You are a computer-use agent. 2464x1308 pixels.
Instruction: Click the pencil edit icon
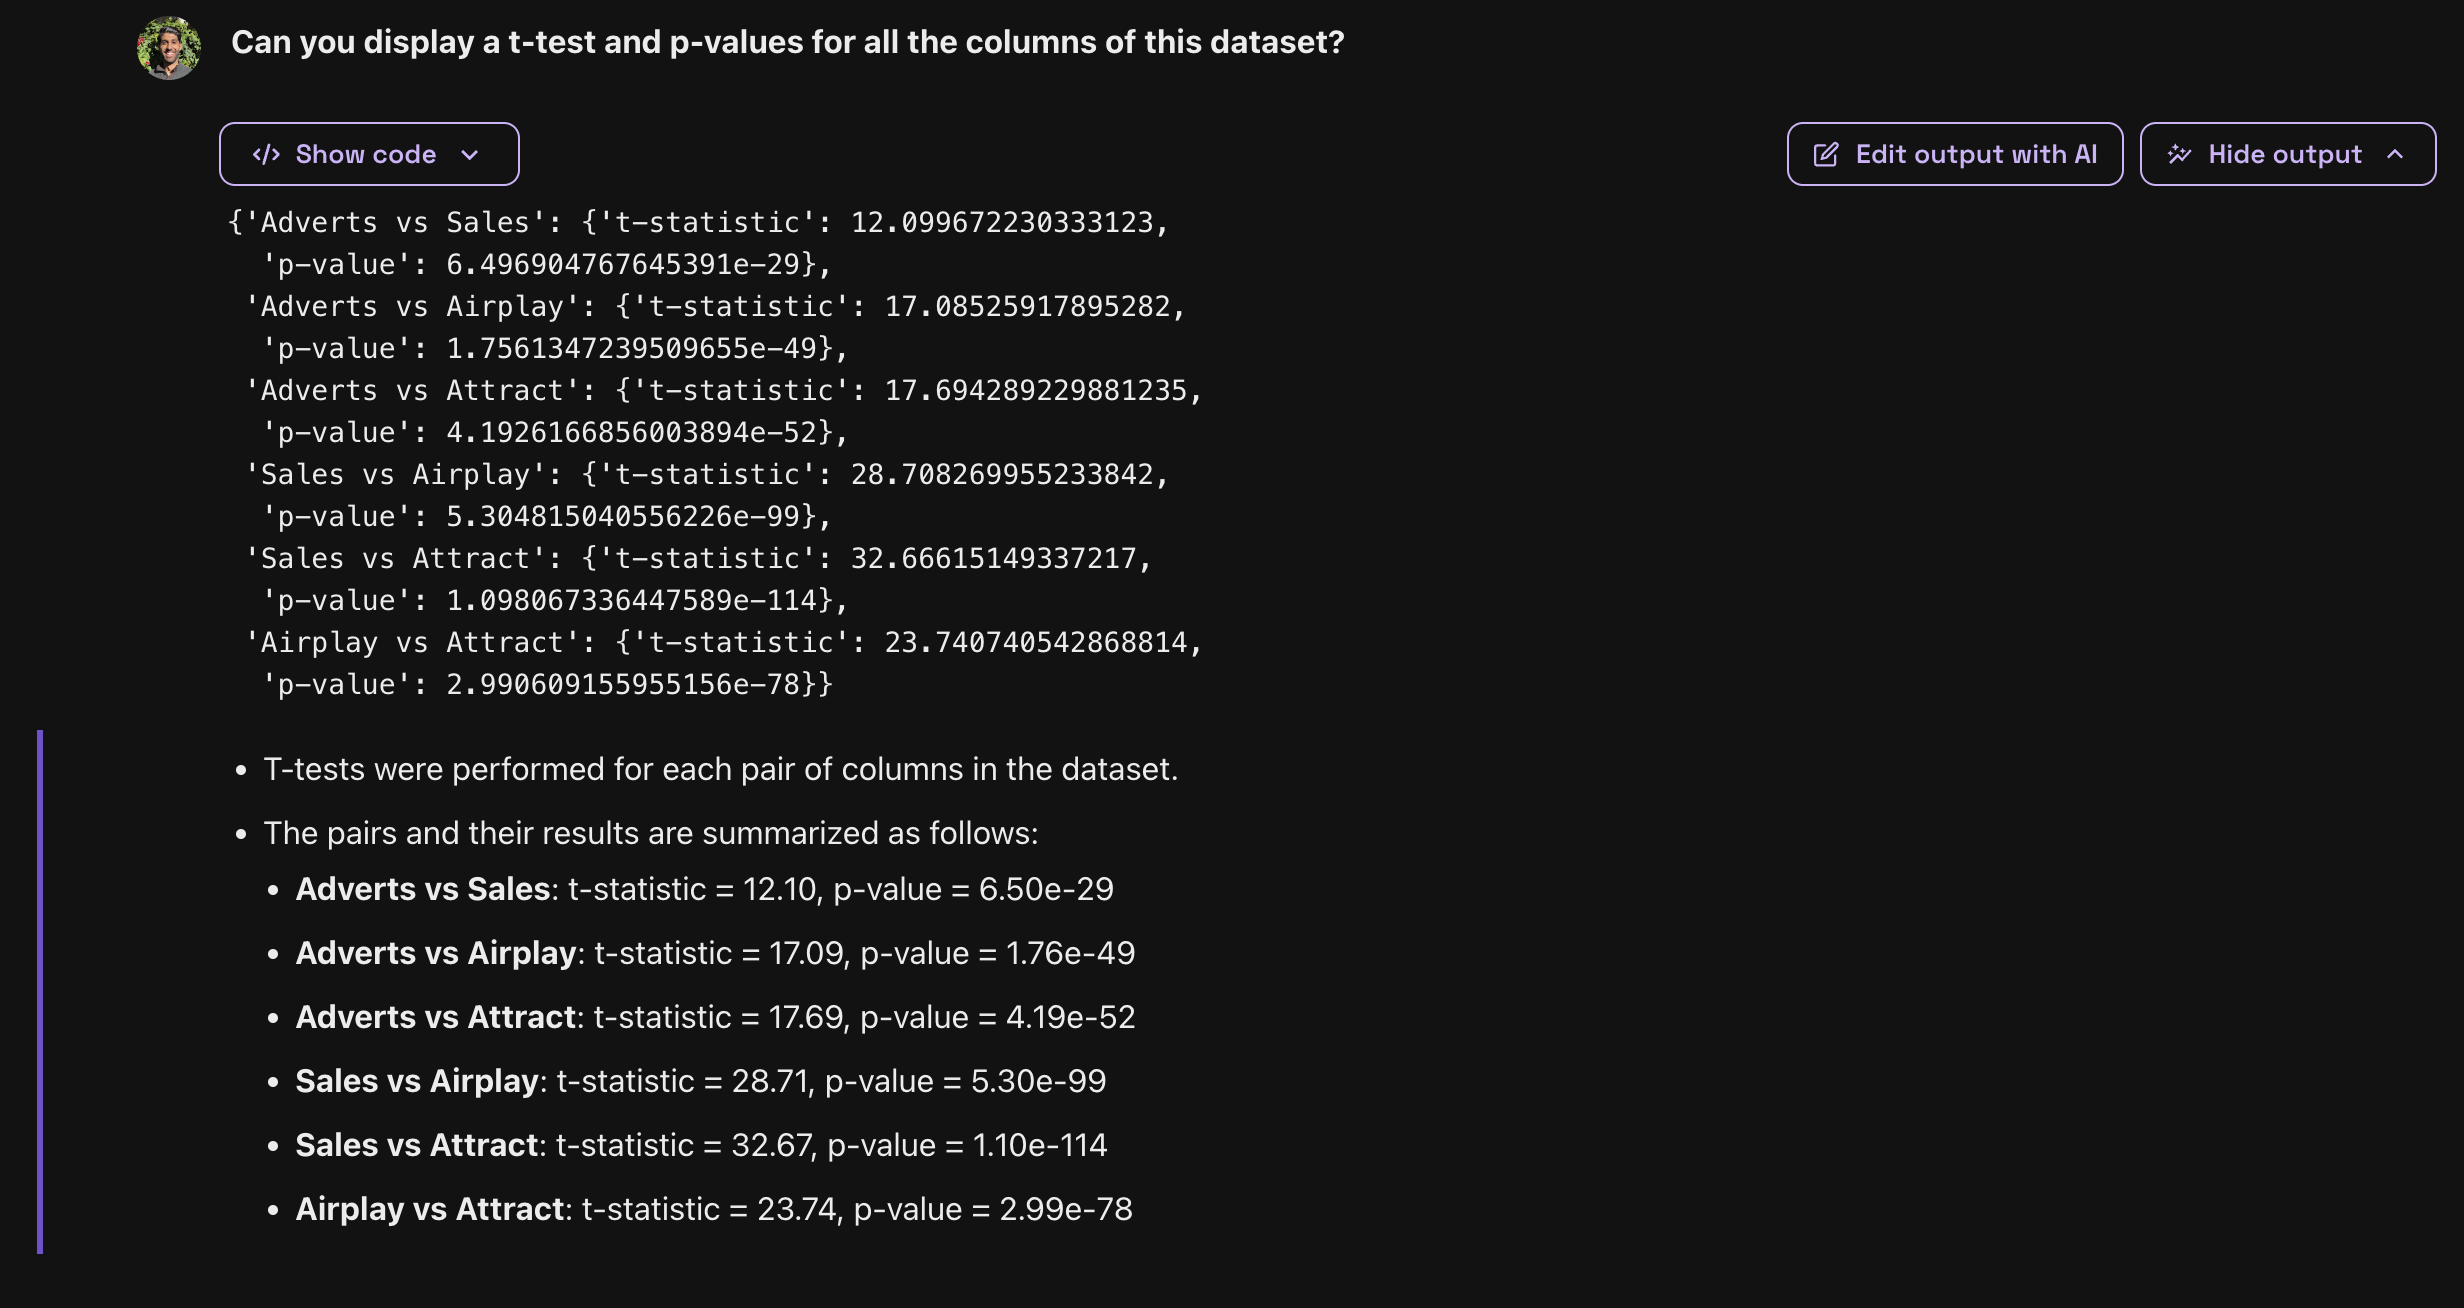(x=1826, y=154)
